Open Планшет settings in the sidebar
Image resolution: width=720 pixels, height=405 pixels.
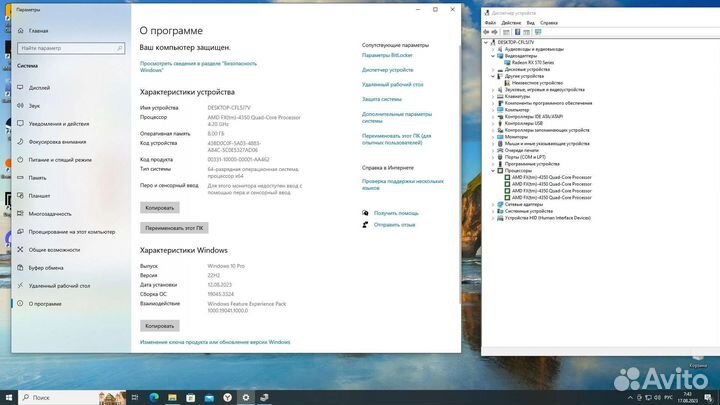point(39,196)
